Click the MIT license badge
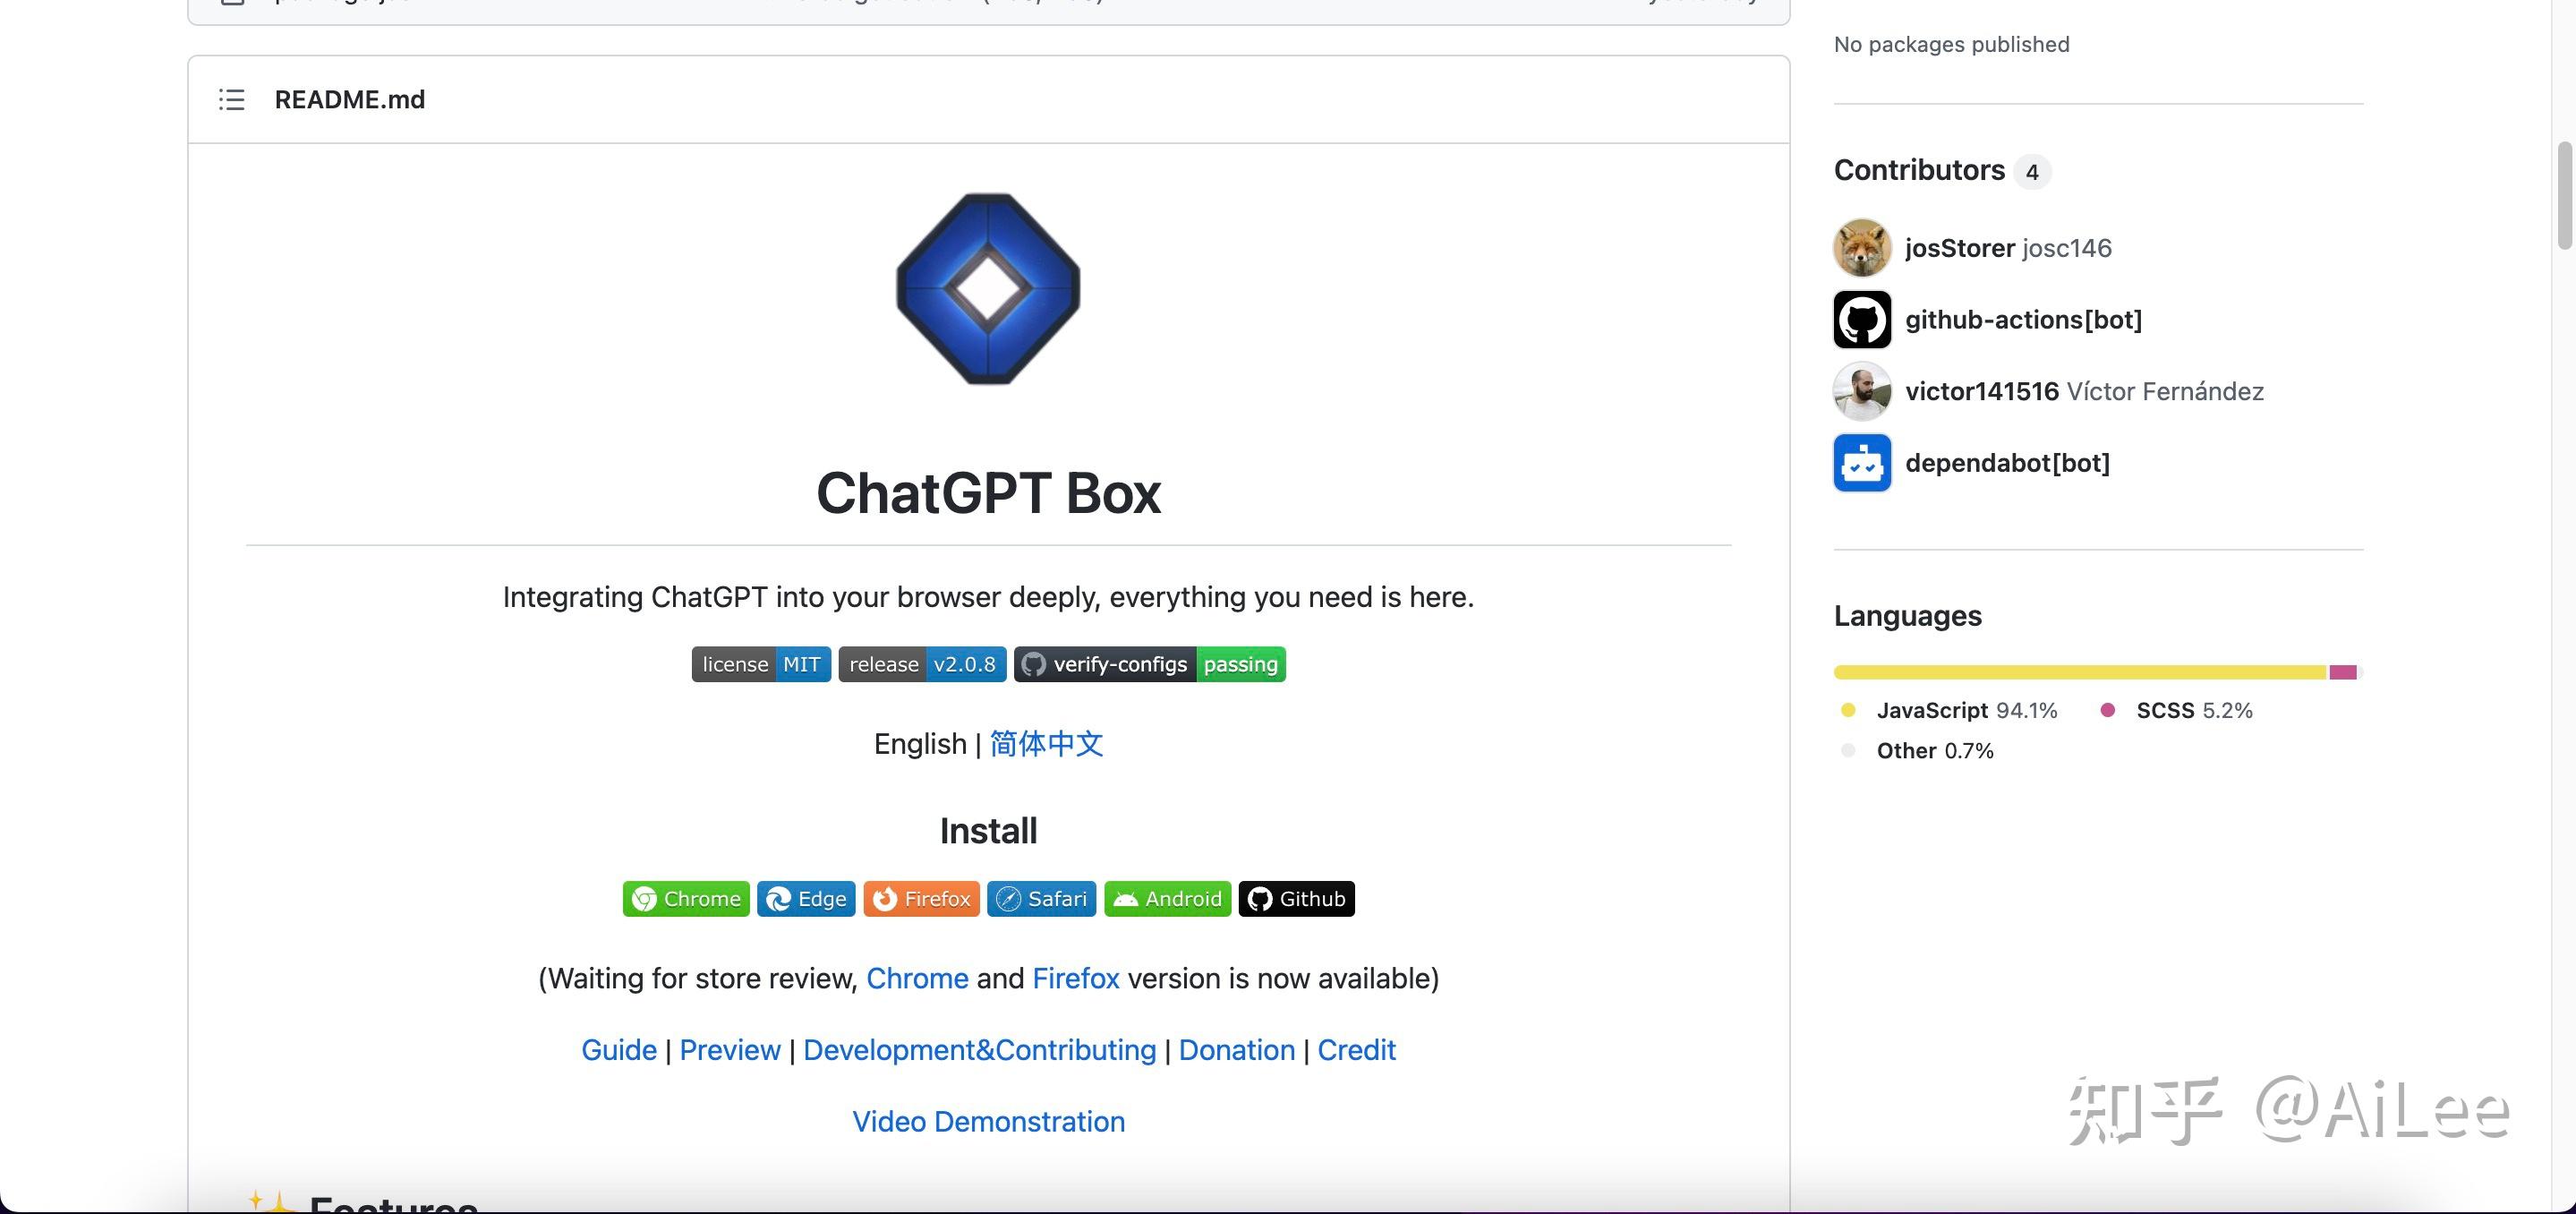 760,663
